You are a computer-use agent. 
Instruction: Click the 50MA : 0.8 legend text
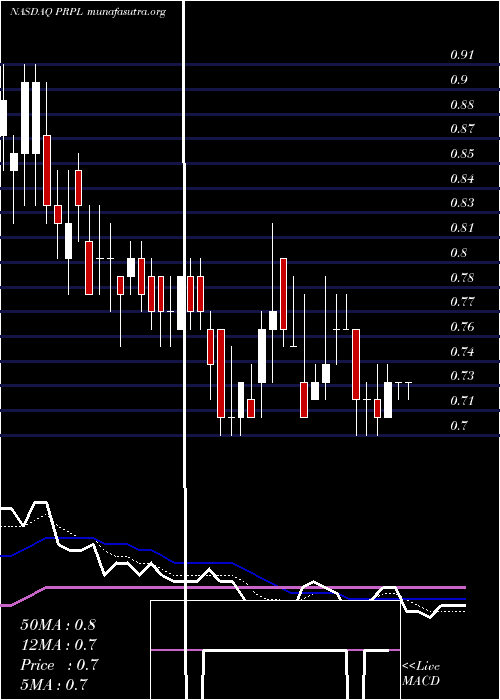point(58,625)
